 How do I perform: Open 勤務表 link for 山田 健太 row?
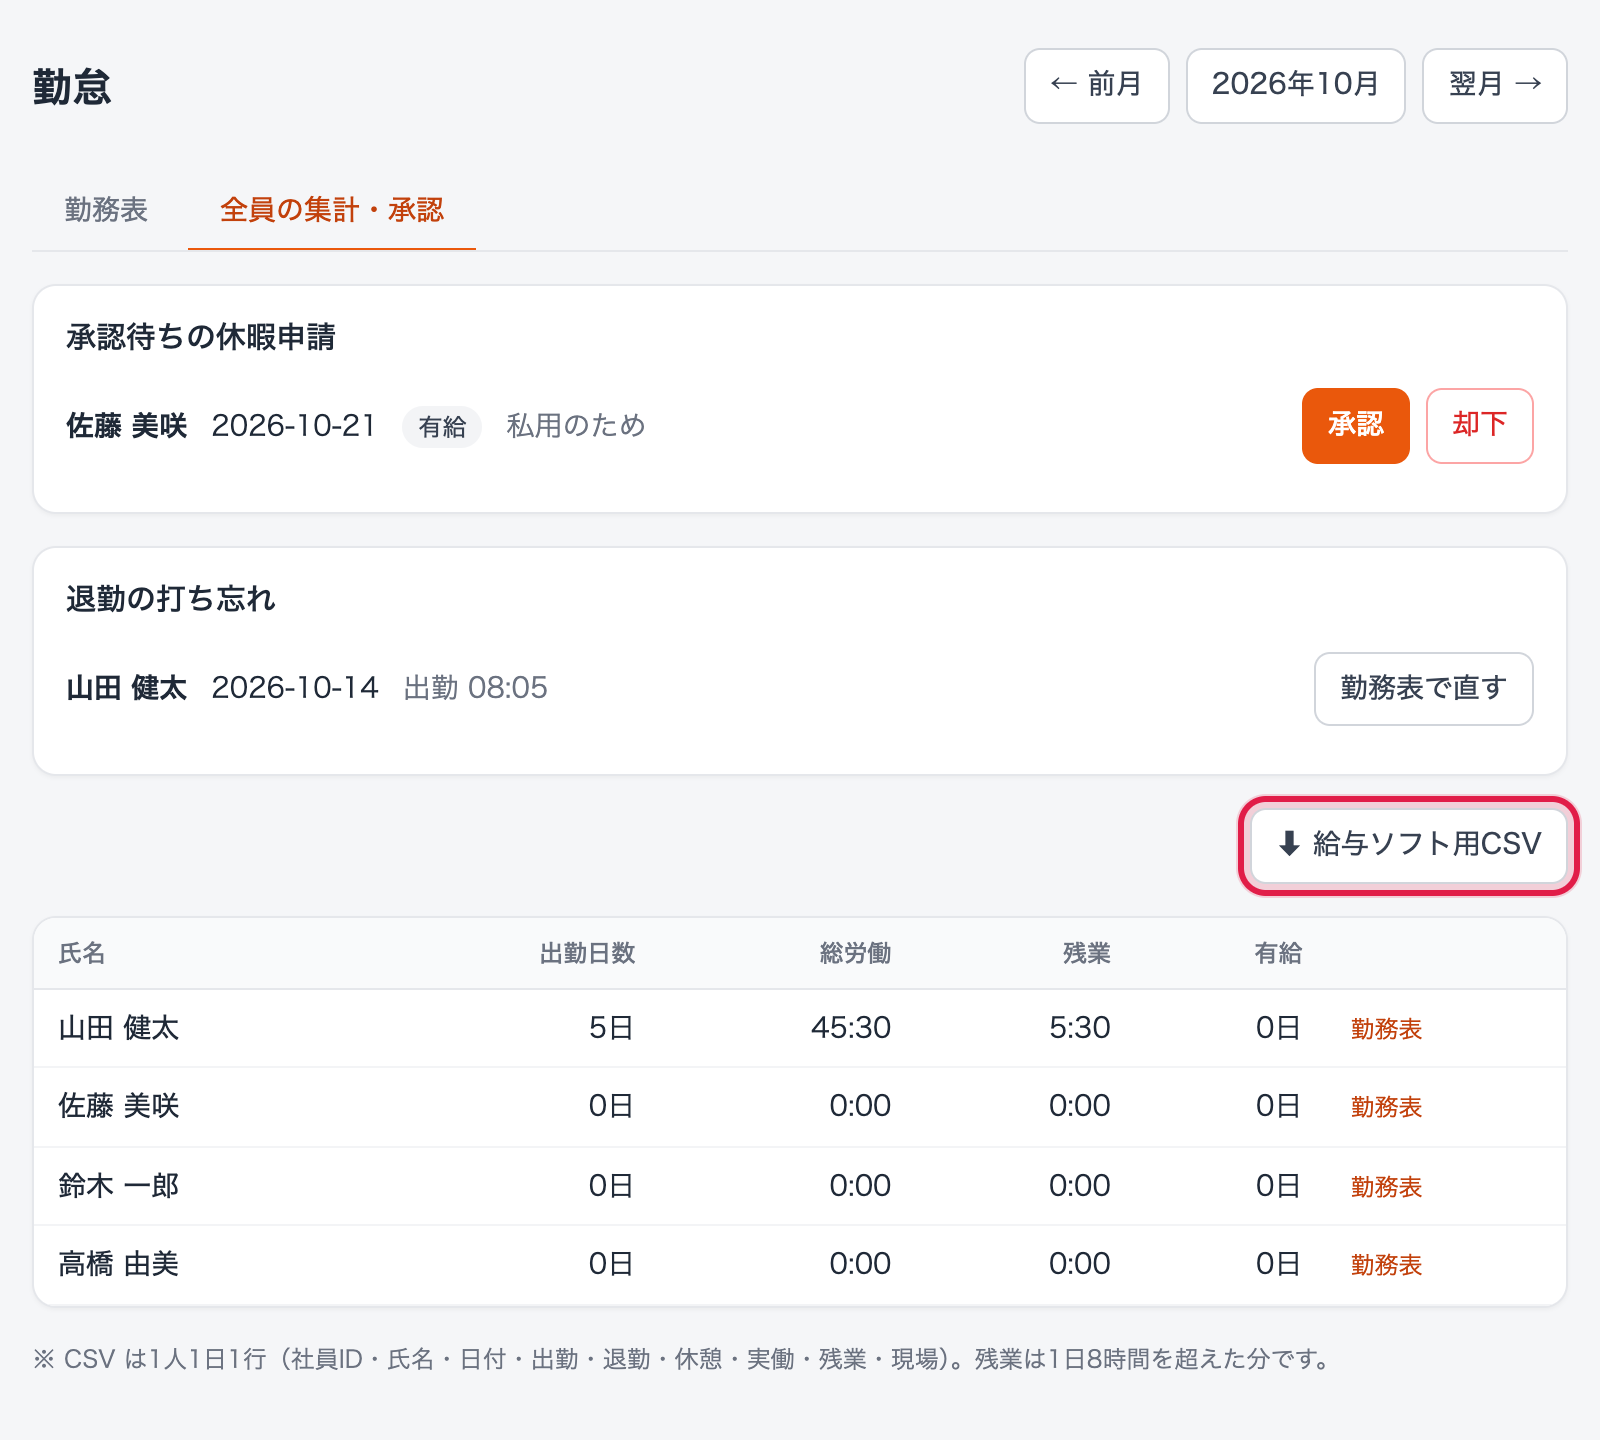(x=1387, y=1029)
